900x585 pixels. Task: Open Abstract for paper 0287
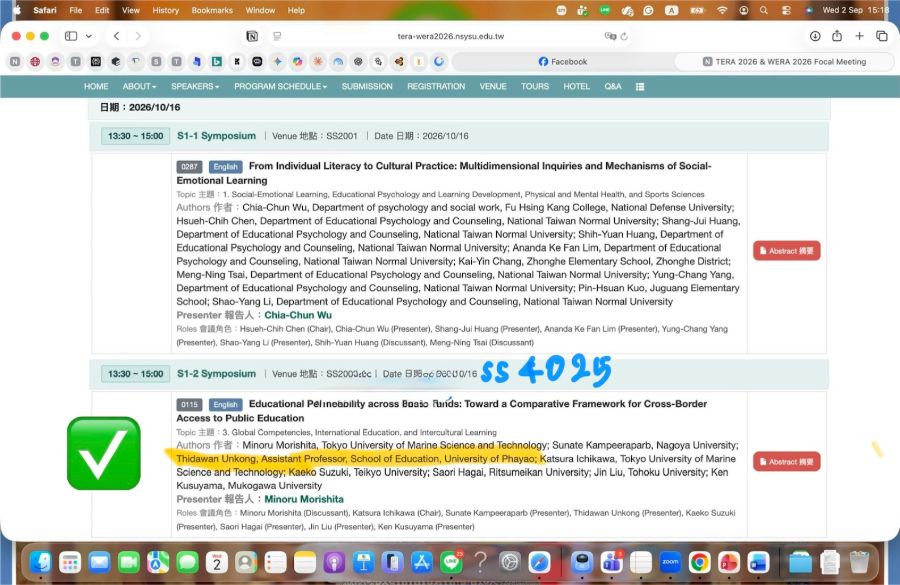pos(786,251)
